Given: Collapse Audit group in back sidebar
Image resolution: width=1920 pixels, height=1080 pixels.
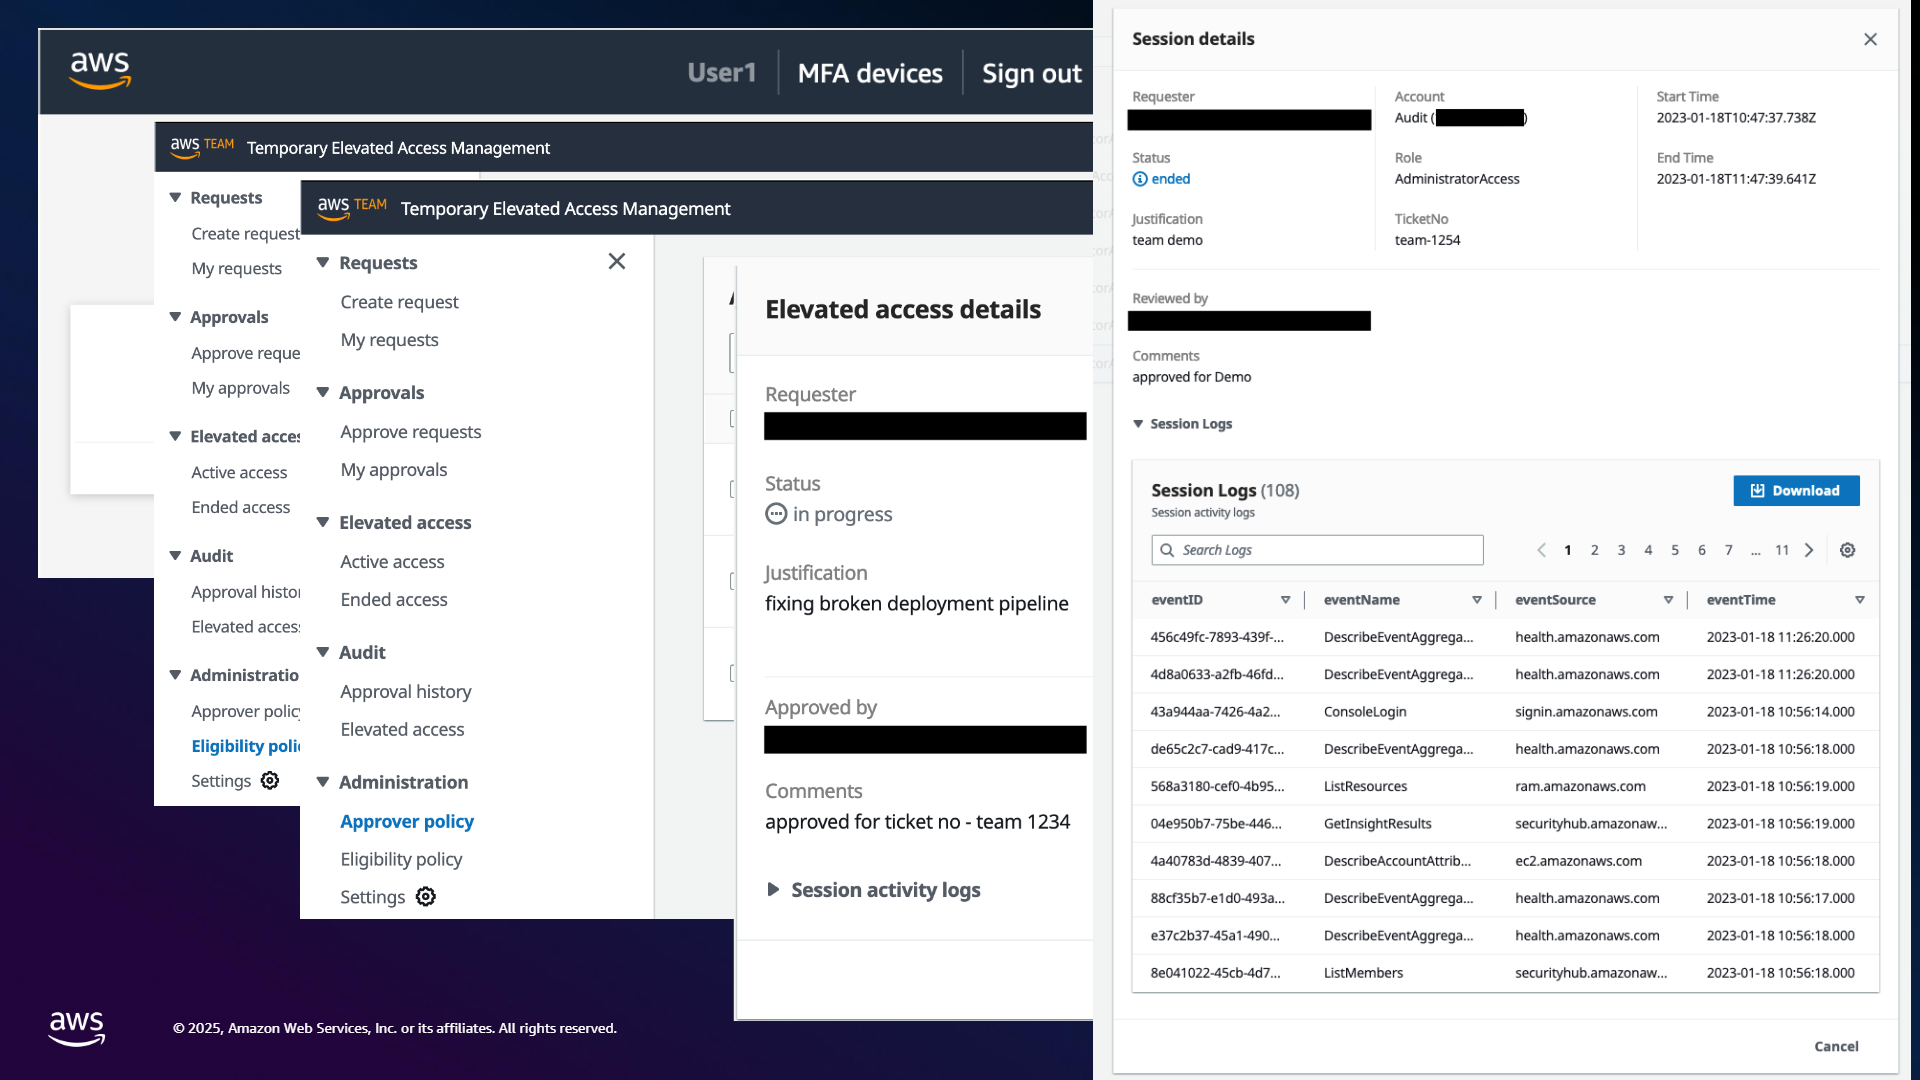Looking at the screenshot, I should coord(175,555).
